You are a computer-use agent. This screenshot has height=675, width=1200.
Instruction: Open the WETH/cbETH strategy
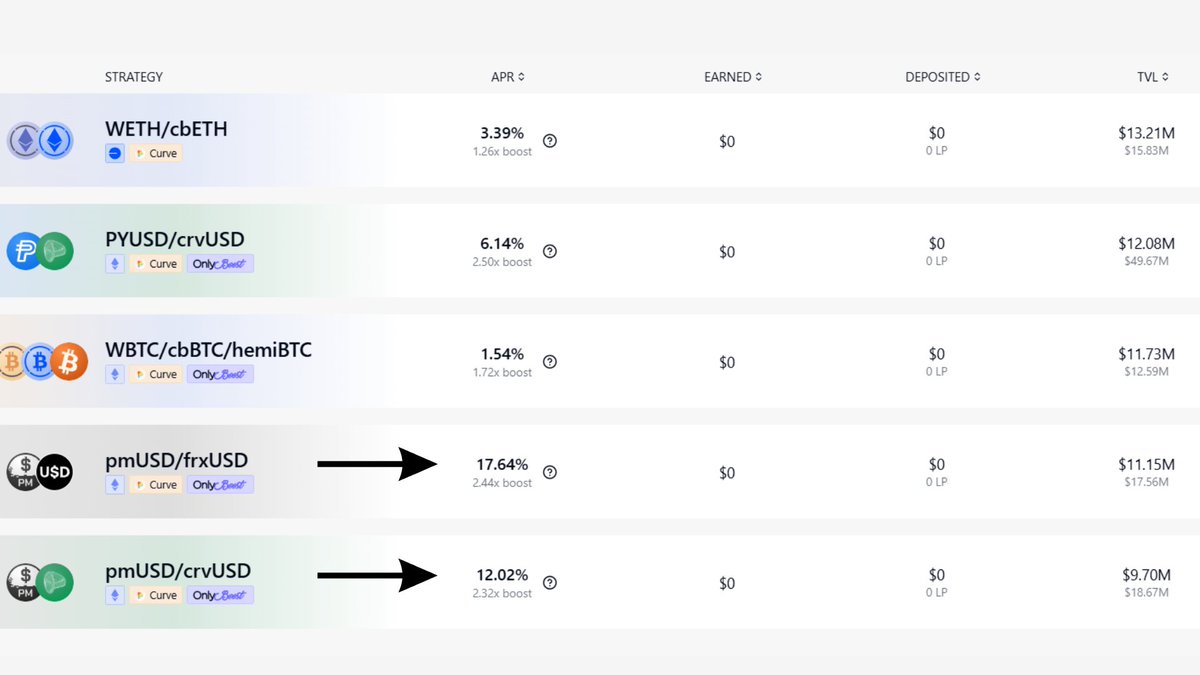tap(166, 129)
